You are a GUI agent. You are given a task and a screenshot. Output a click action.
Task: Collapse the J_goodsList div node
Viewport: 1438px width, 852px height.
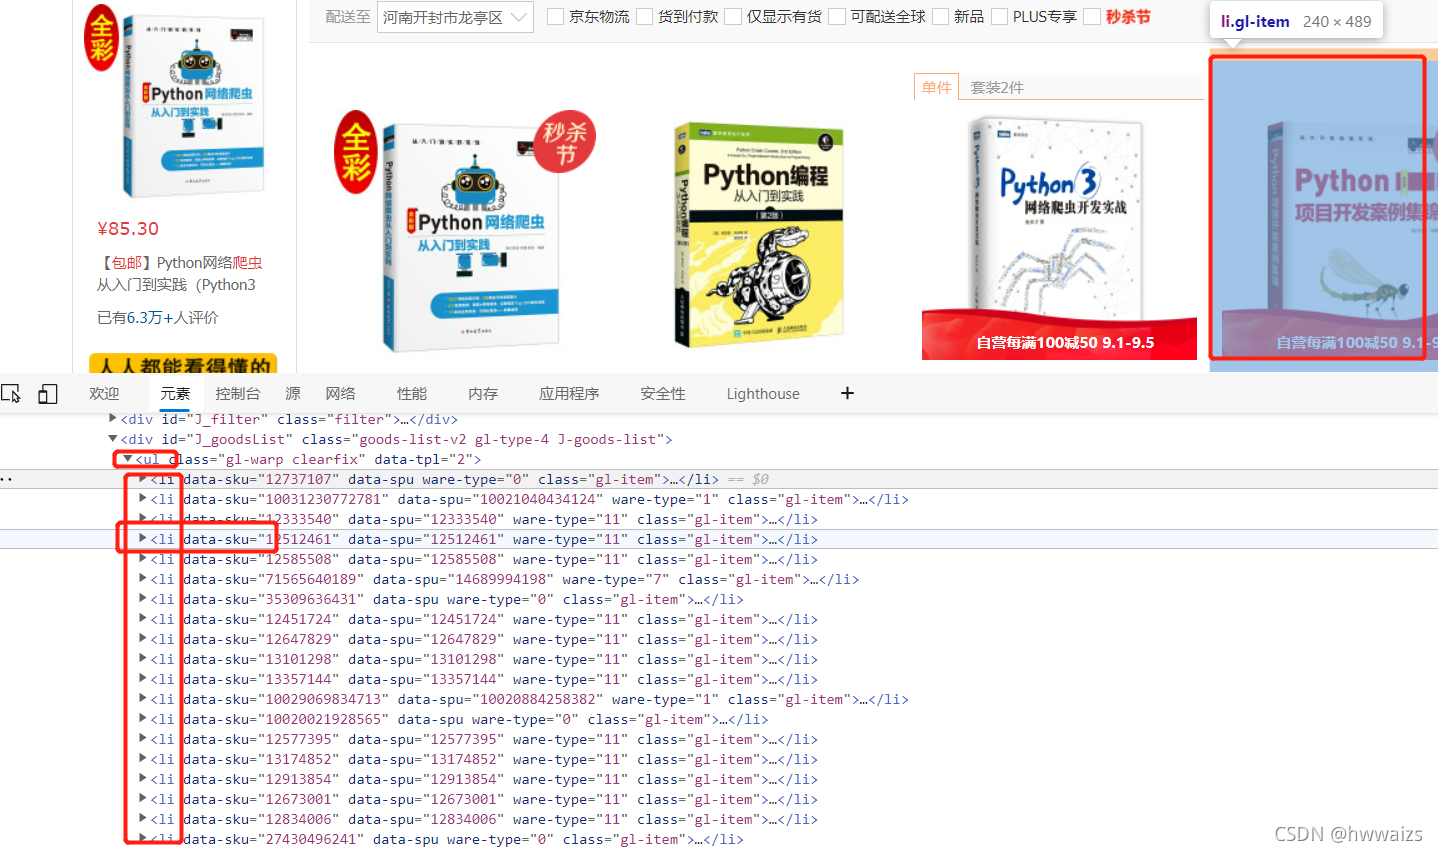pyautogui.click(x=113, y=439)
